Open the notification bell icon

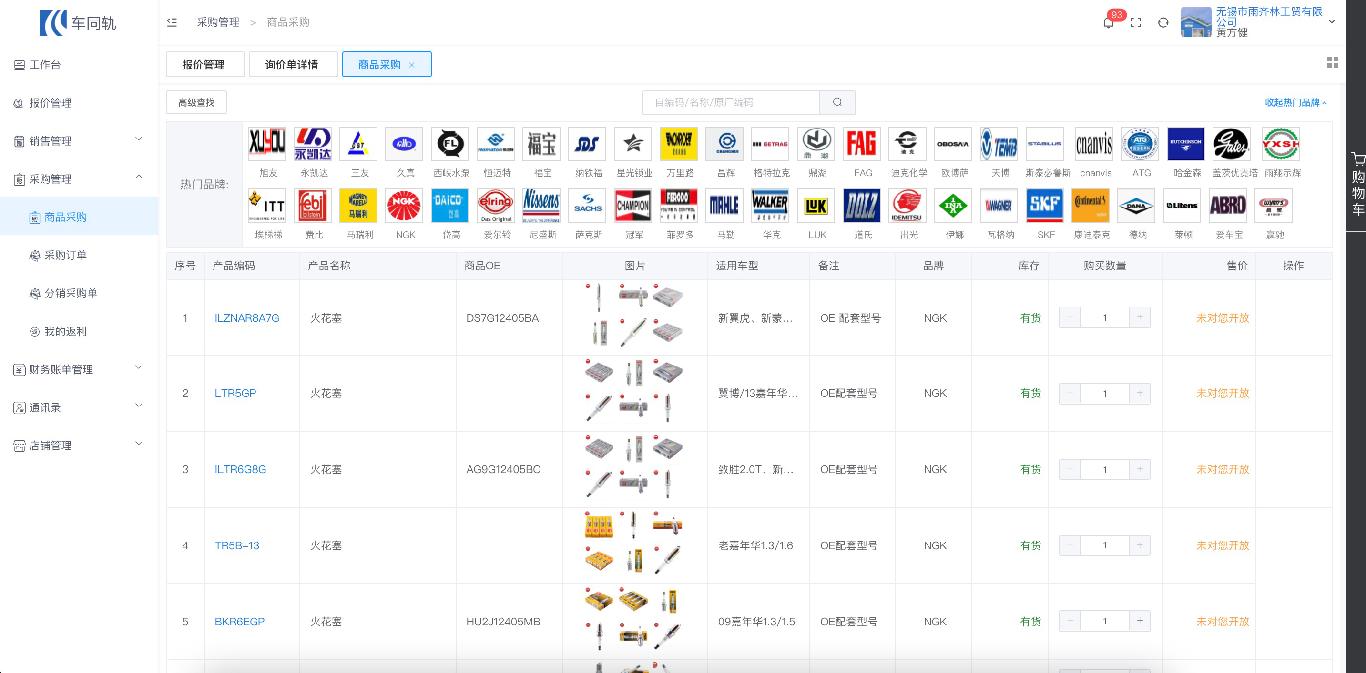tap(1108, 22)
